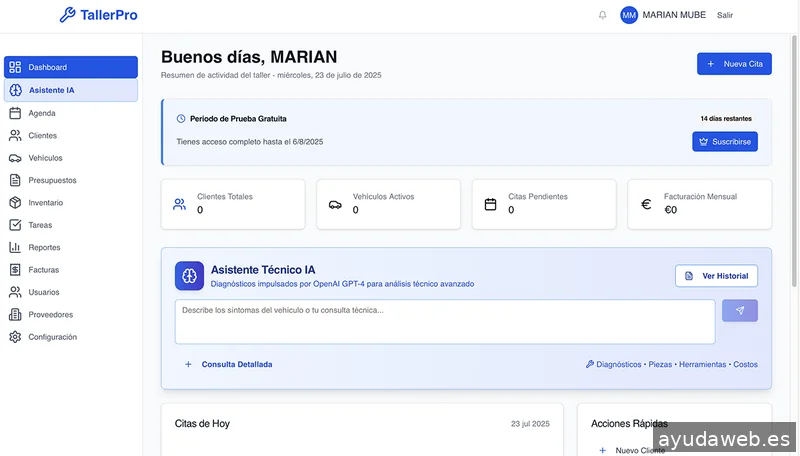800x456 pixels.
Task: Click the wrench icon beside Diagnósticos
Action: 590,364
